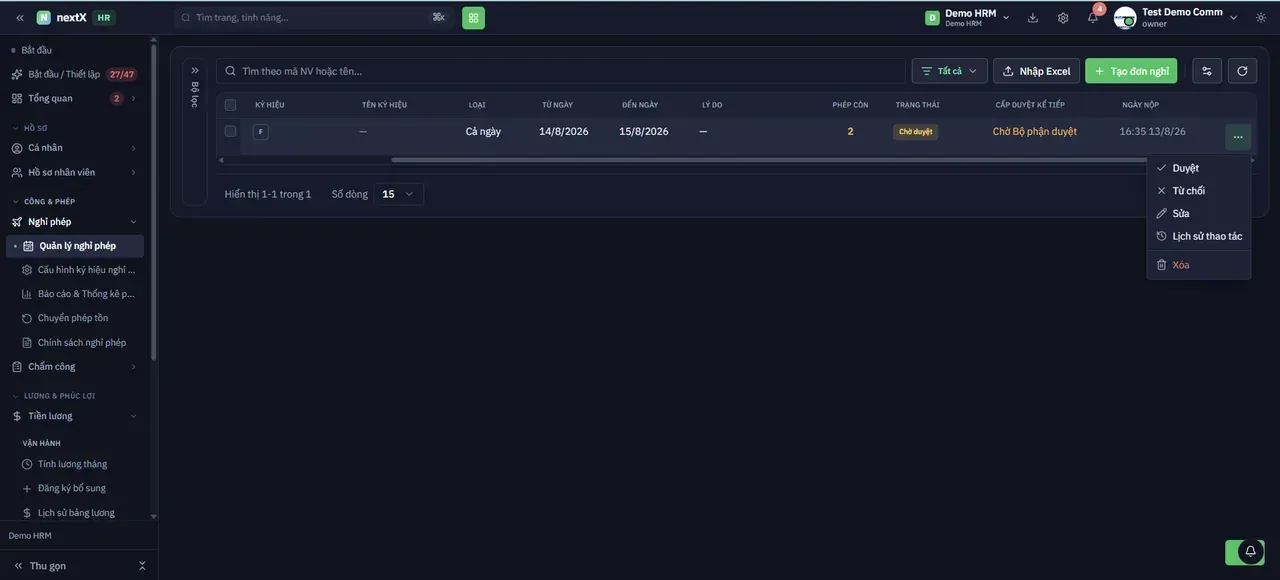Open the column display settings icon
1280x580 pixels.
(x=1207, y=71)
